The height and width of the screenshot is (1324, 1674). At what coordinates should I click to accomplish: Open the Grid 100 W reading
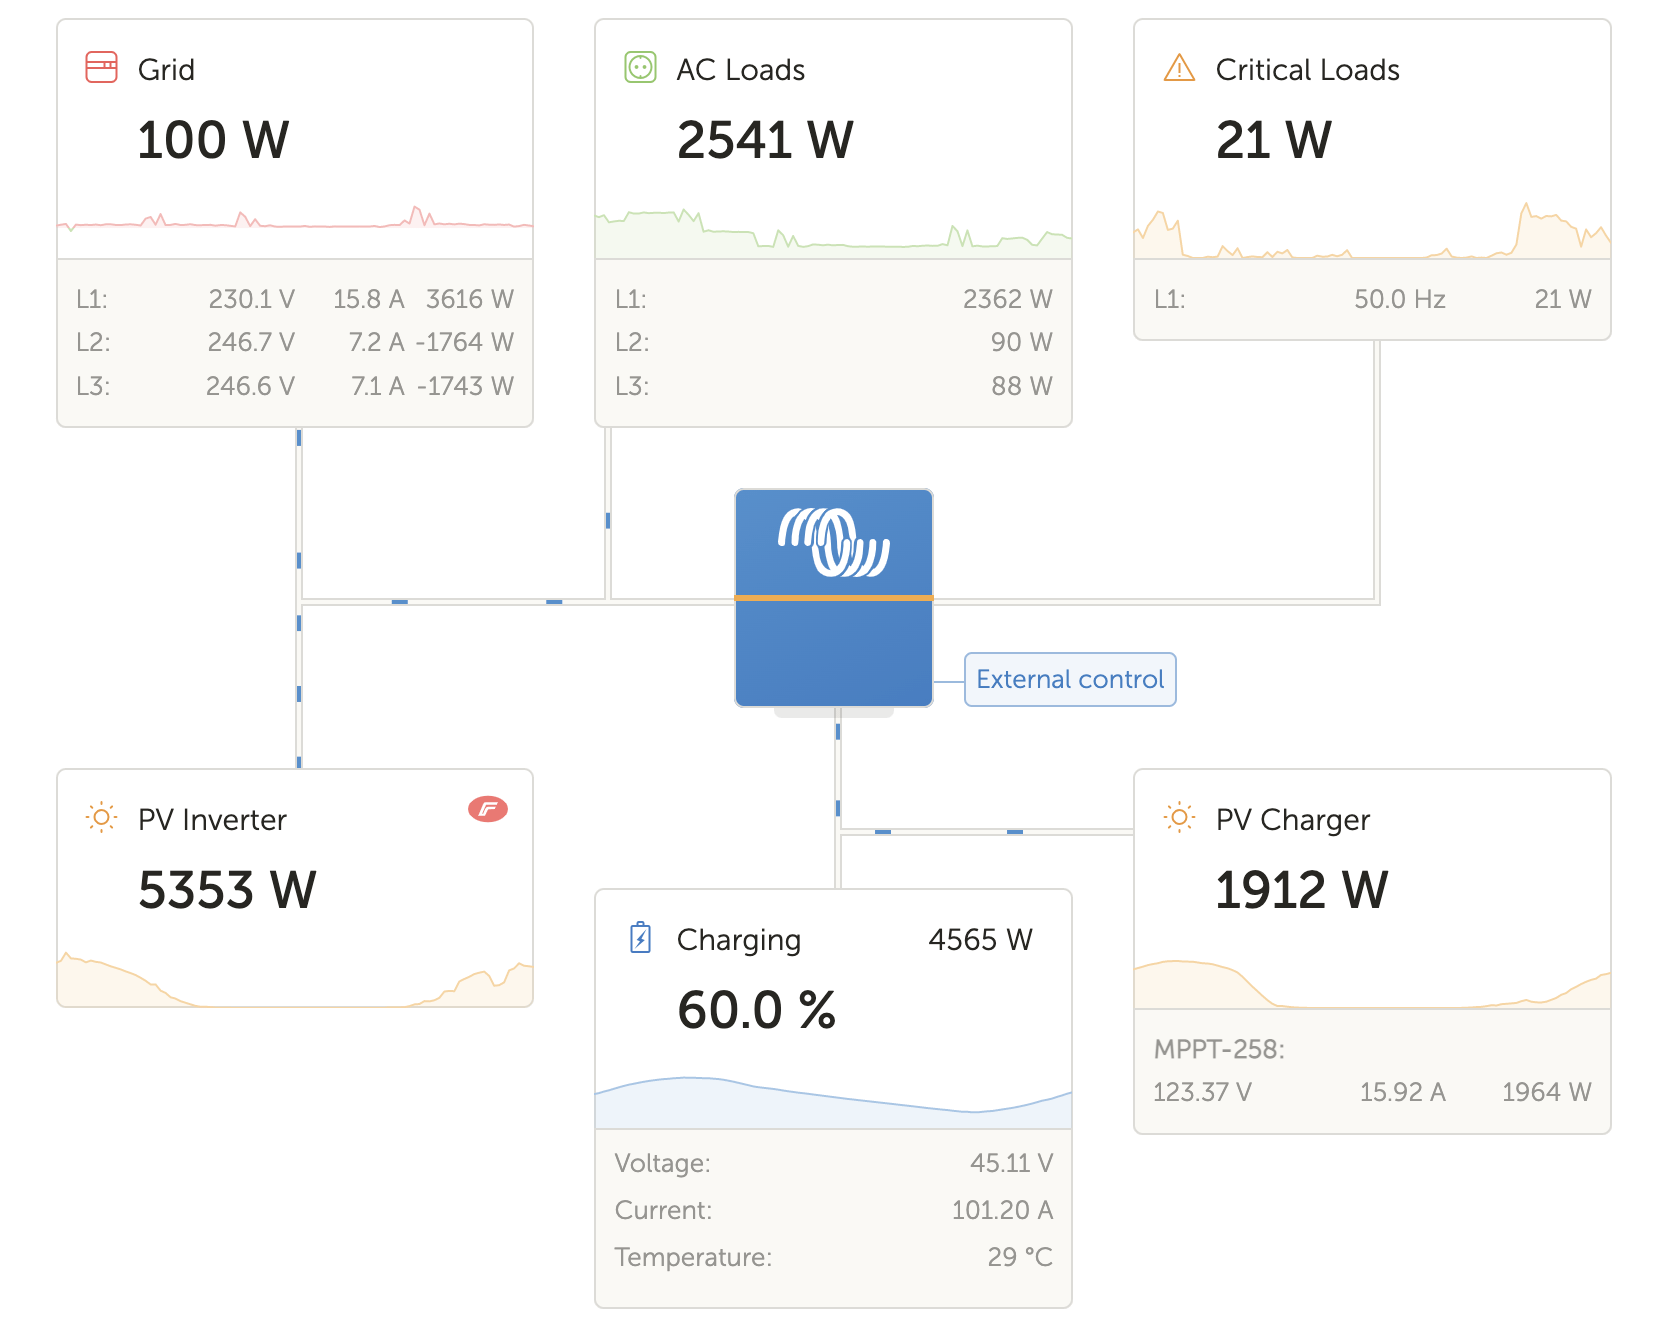coord(213,140)
